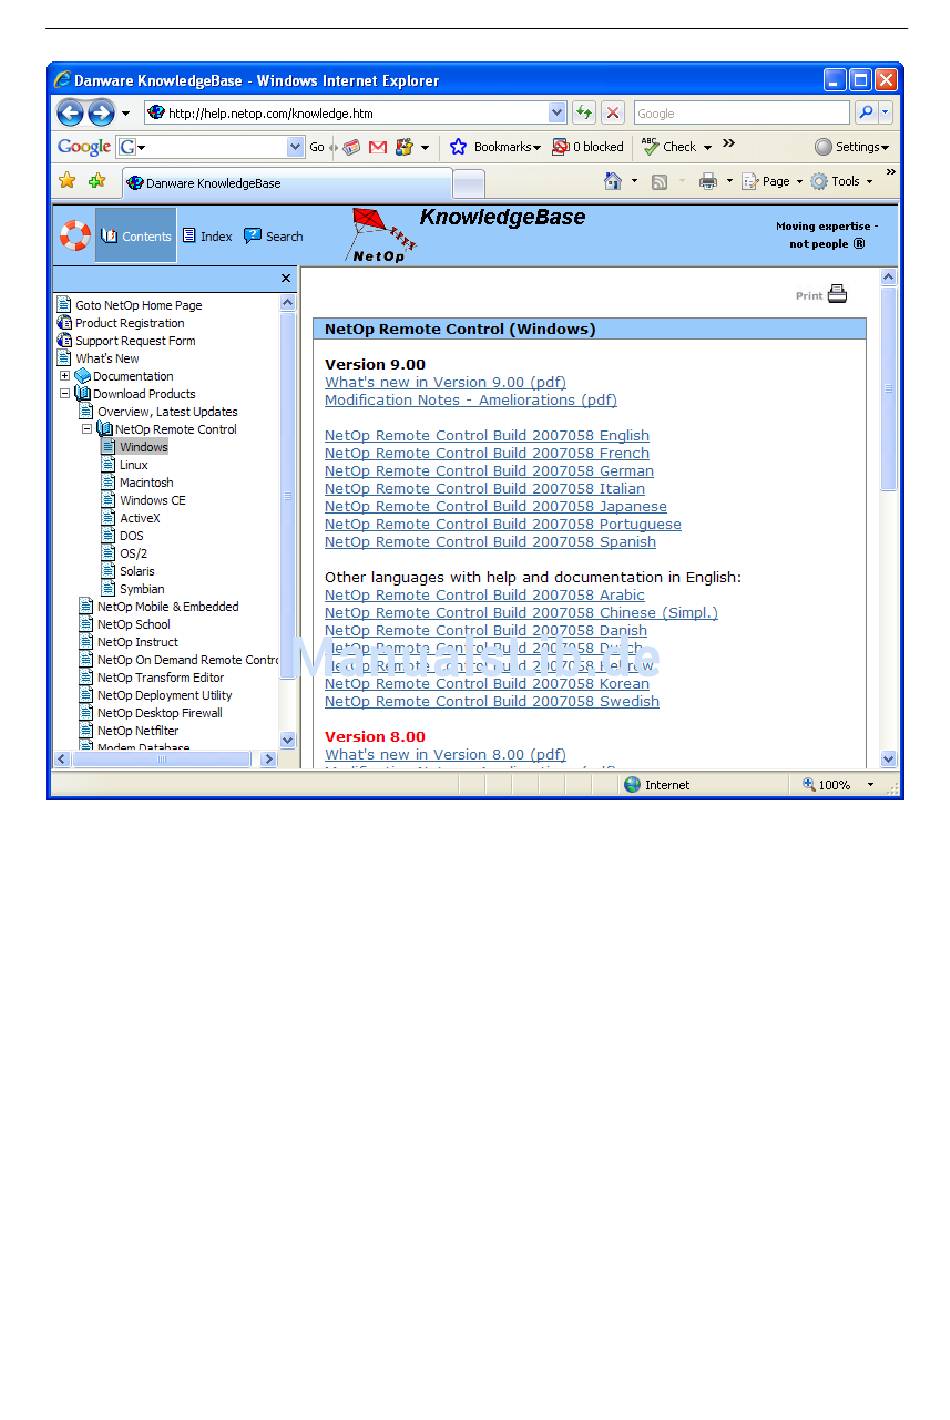
Task: Open the Macintosh tree item
Action: click(146, 483)
